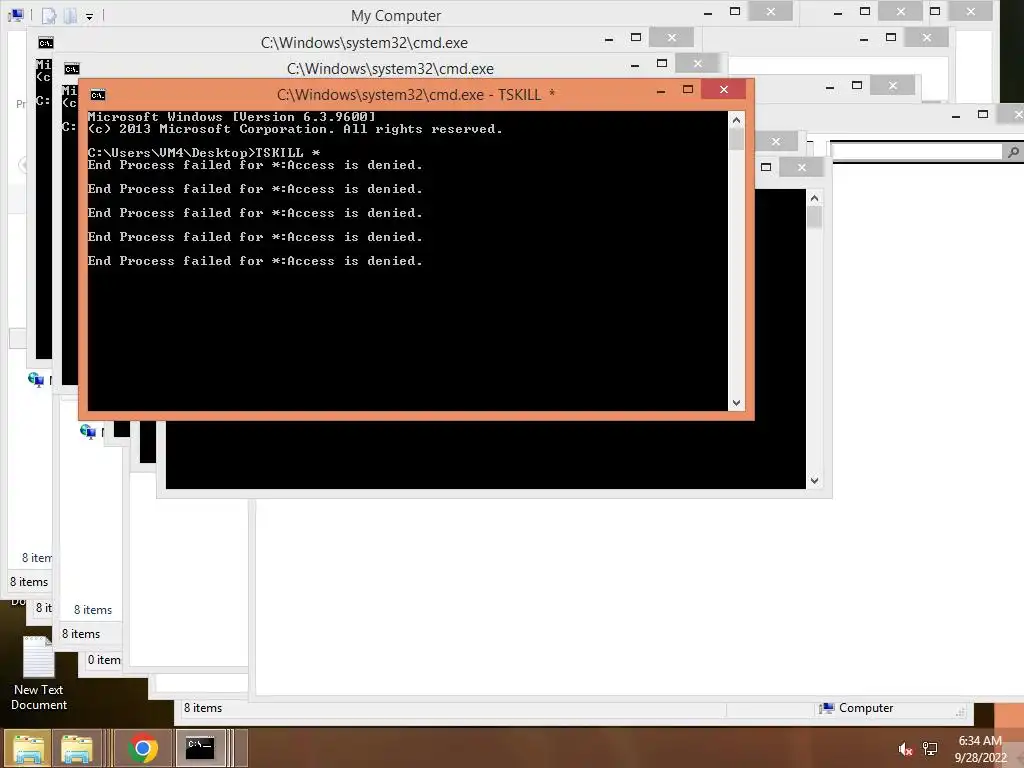
Task: Click the New Folder quick access toolbar icon
Action: (x=70, y=16)
